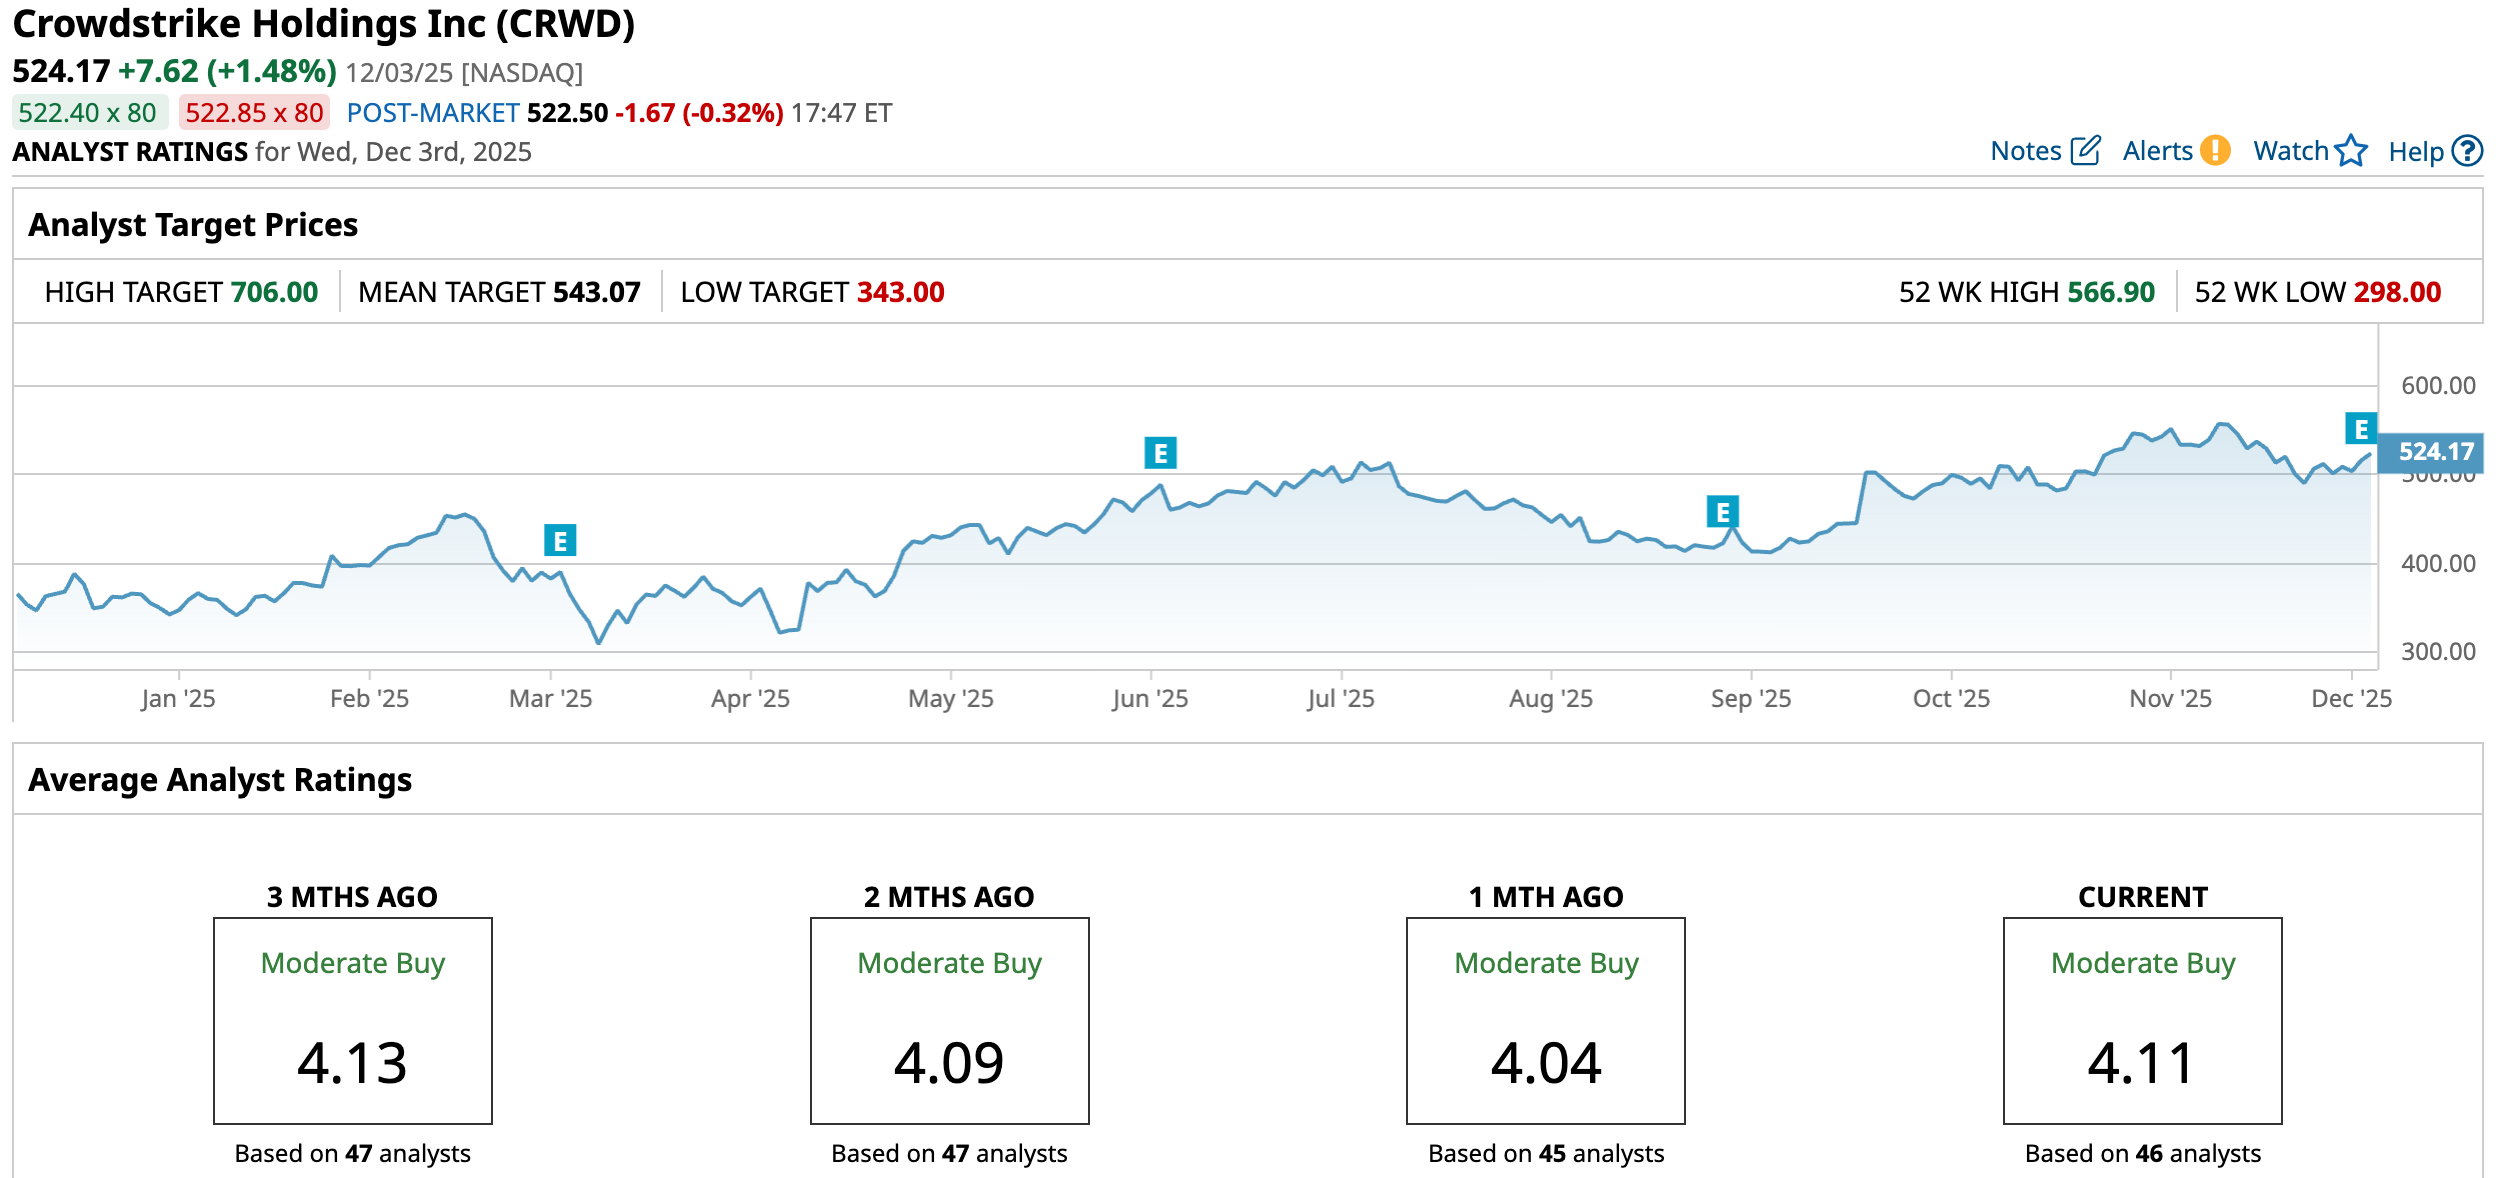Click the POST-MARKET label

click(432, 113)
